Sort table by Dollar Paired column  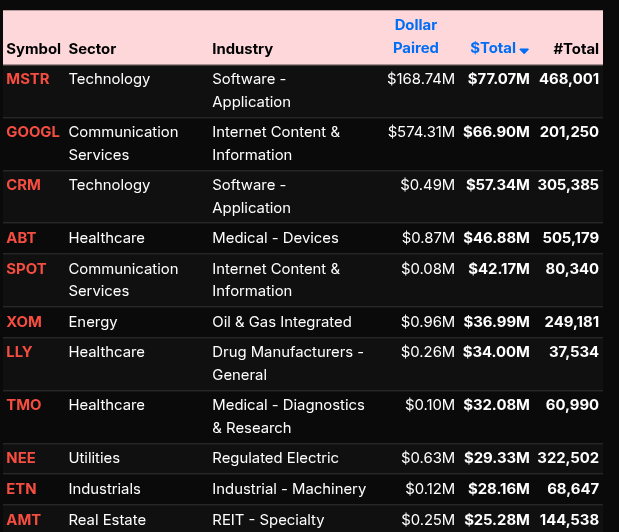415,37
